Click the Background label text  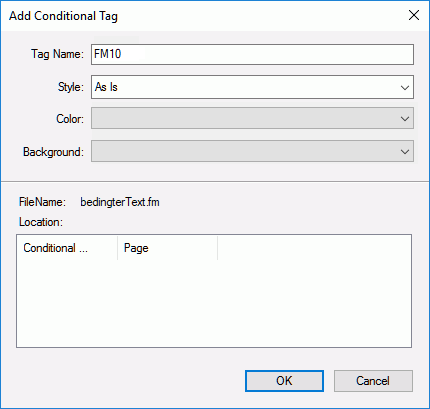tap(53, 152)
